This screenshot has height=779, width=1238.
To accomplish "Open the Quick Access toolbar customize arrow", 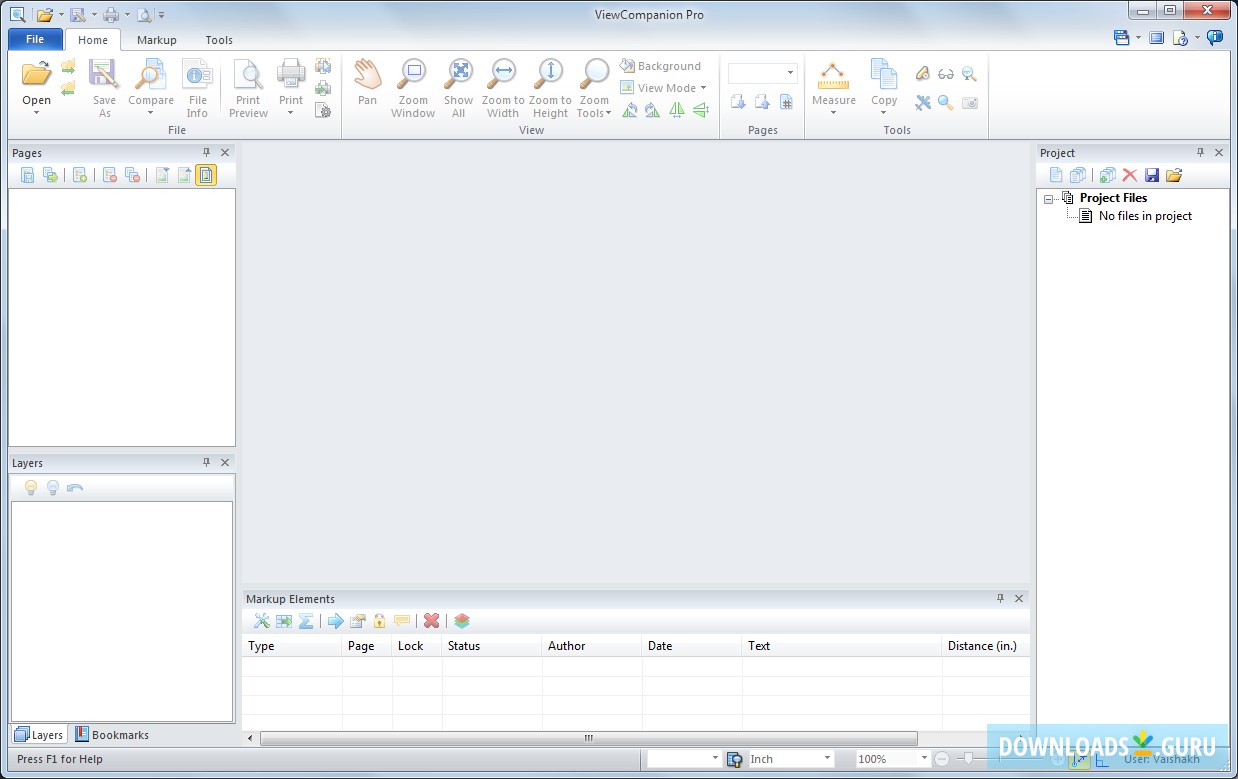I will 162,15.
